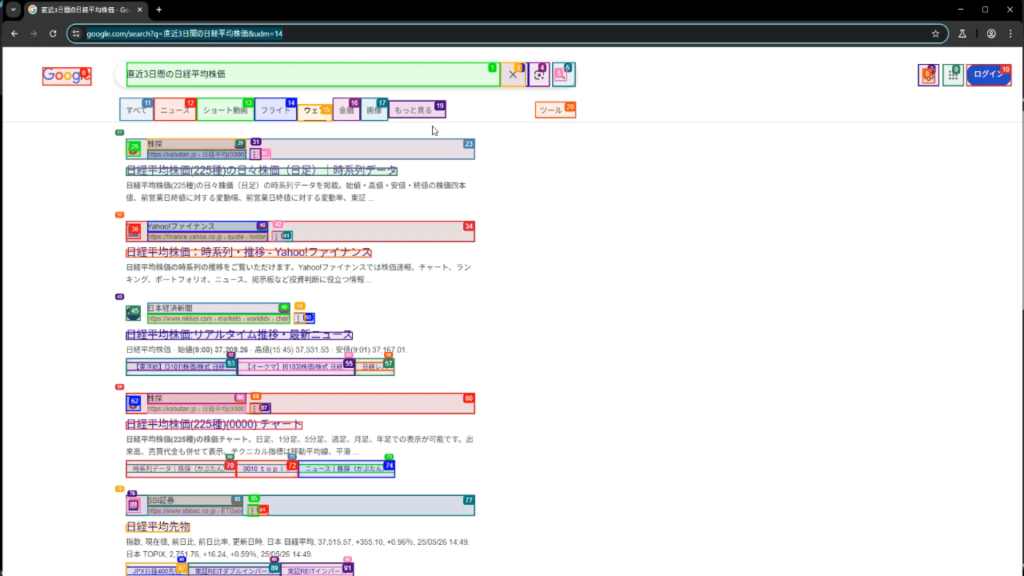Viewport: 1024px width, 576px height.
Task: Open the ツール options
Action: [x=555, y=110]
